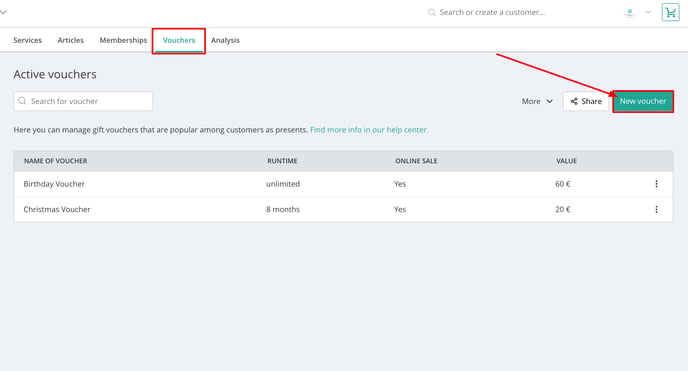The width and height of the screenshot is (688, 371).
Task: Expand the chevron next to profile avatar
Action: click(648, 12)
